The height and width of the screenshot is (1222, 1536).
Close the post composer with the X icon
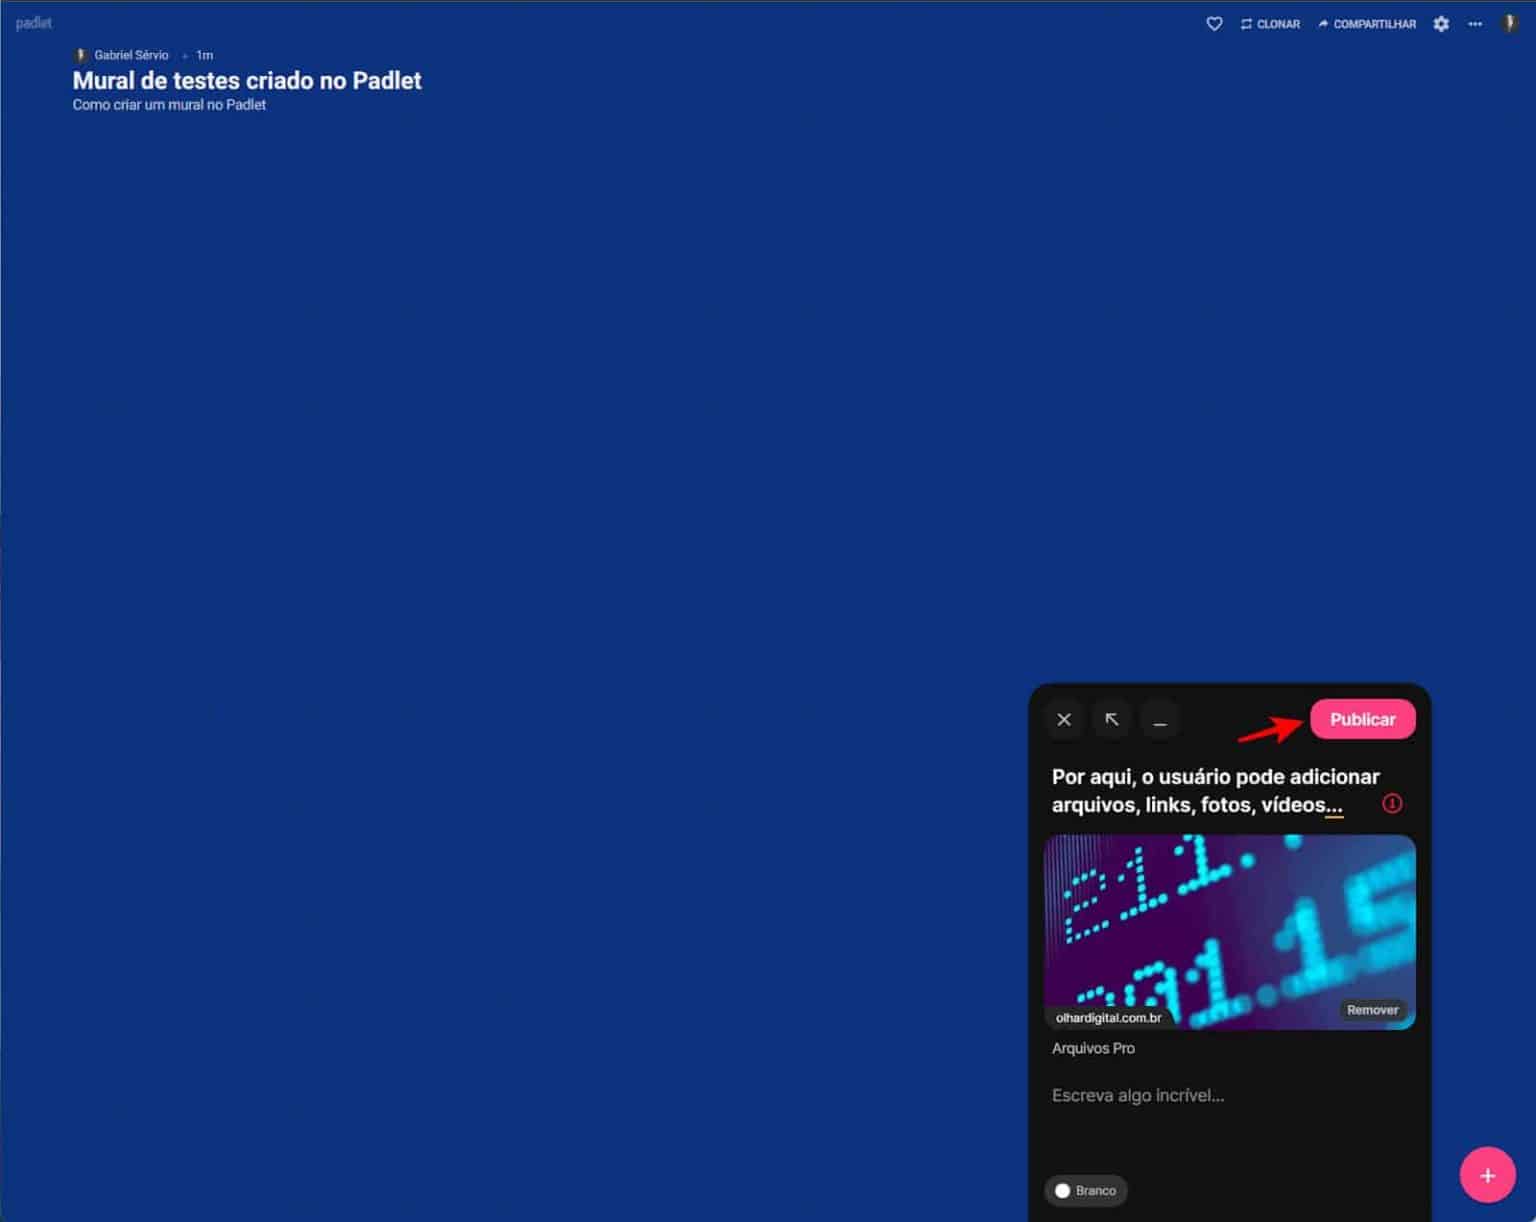1063,719
